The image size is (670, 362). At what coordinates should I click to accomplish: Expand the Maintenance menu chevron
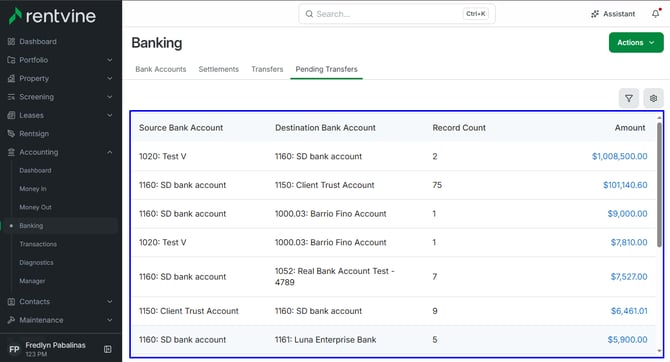pyautogui.click(x=110, y=320)
